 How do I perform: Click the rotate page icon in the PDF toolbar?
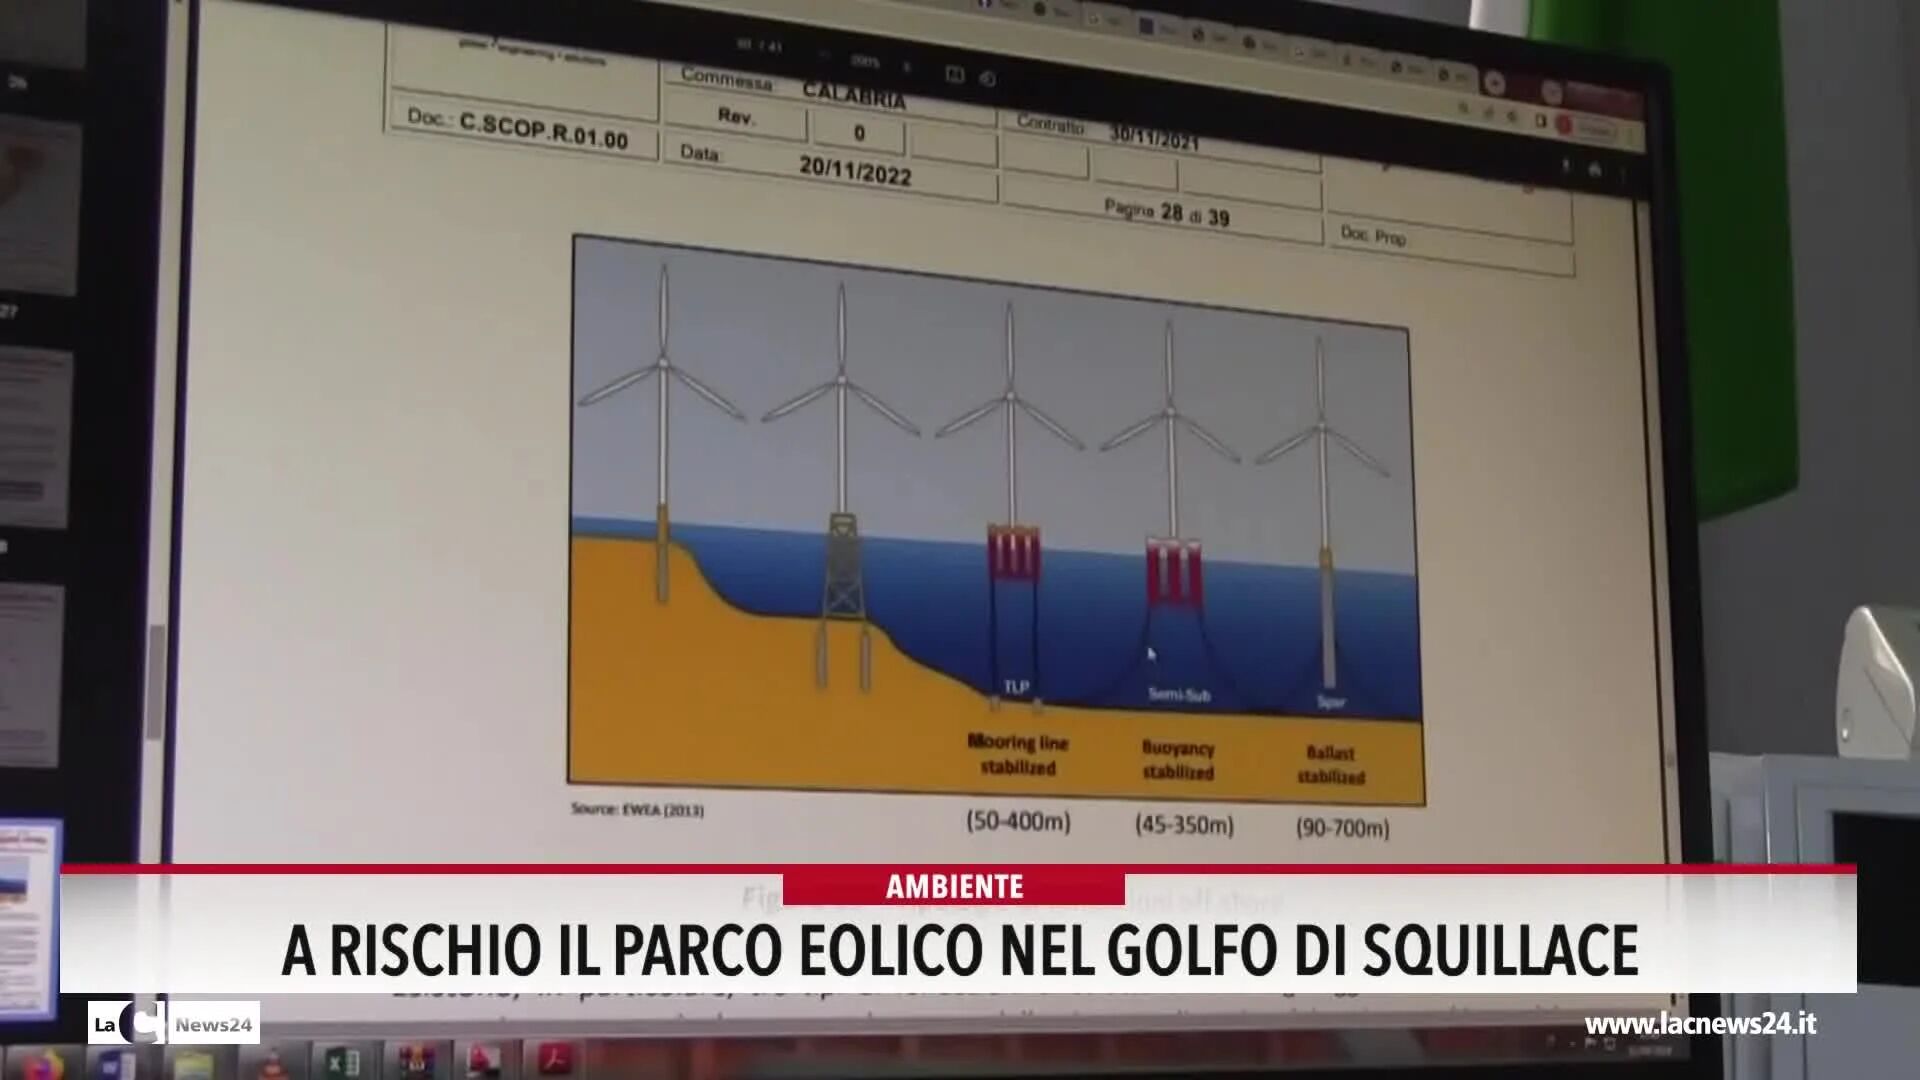point(990,80)
